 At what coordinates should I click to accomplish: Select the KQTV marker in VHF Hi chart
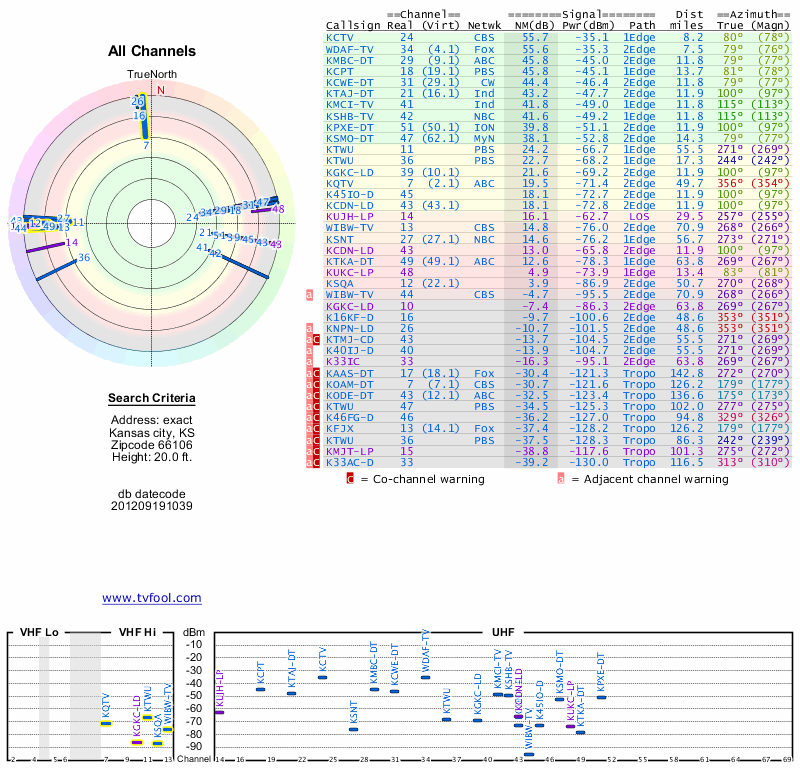pyautogui.click(x=106, y=722)
